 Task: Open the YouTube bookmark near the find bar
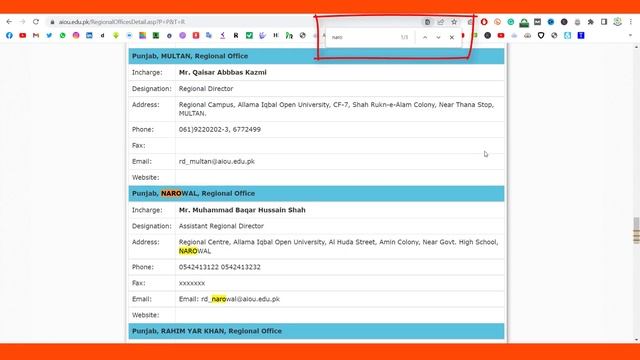pyautogui.click(x=501, y=36)
